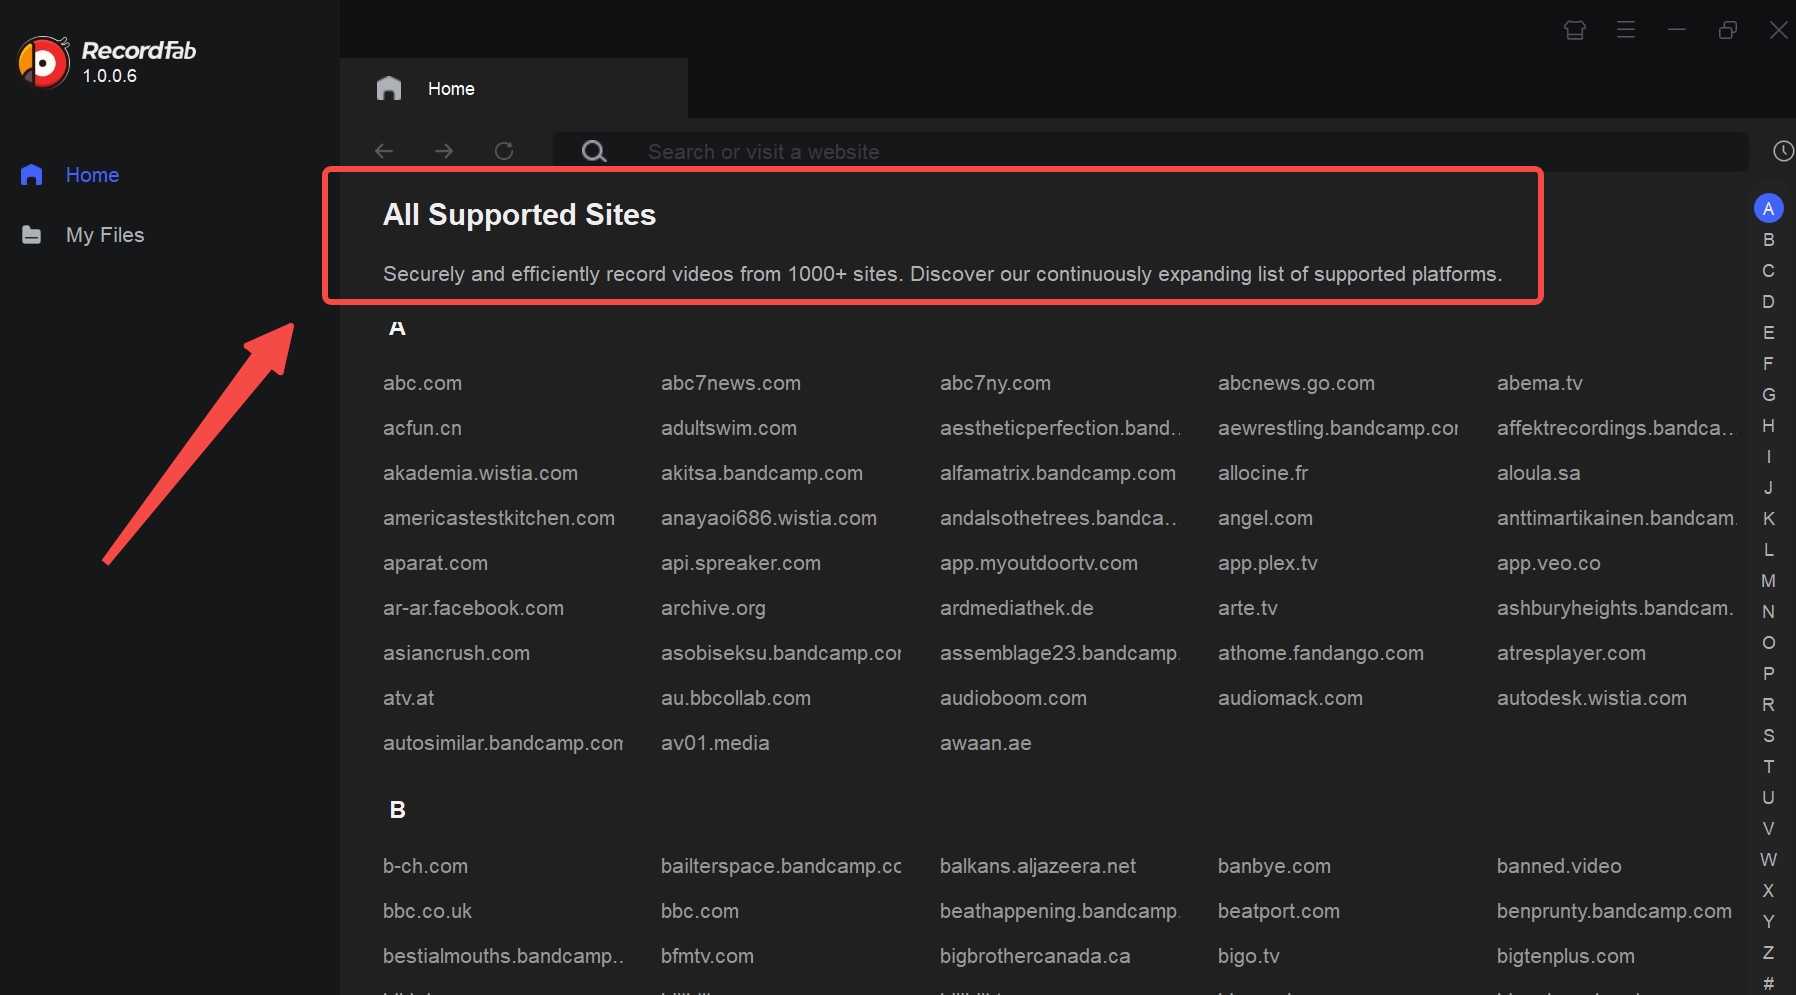Open audioboom.com link

[x=1013, y=698]
